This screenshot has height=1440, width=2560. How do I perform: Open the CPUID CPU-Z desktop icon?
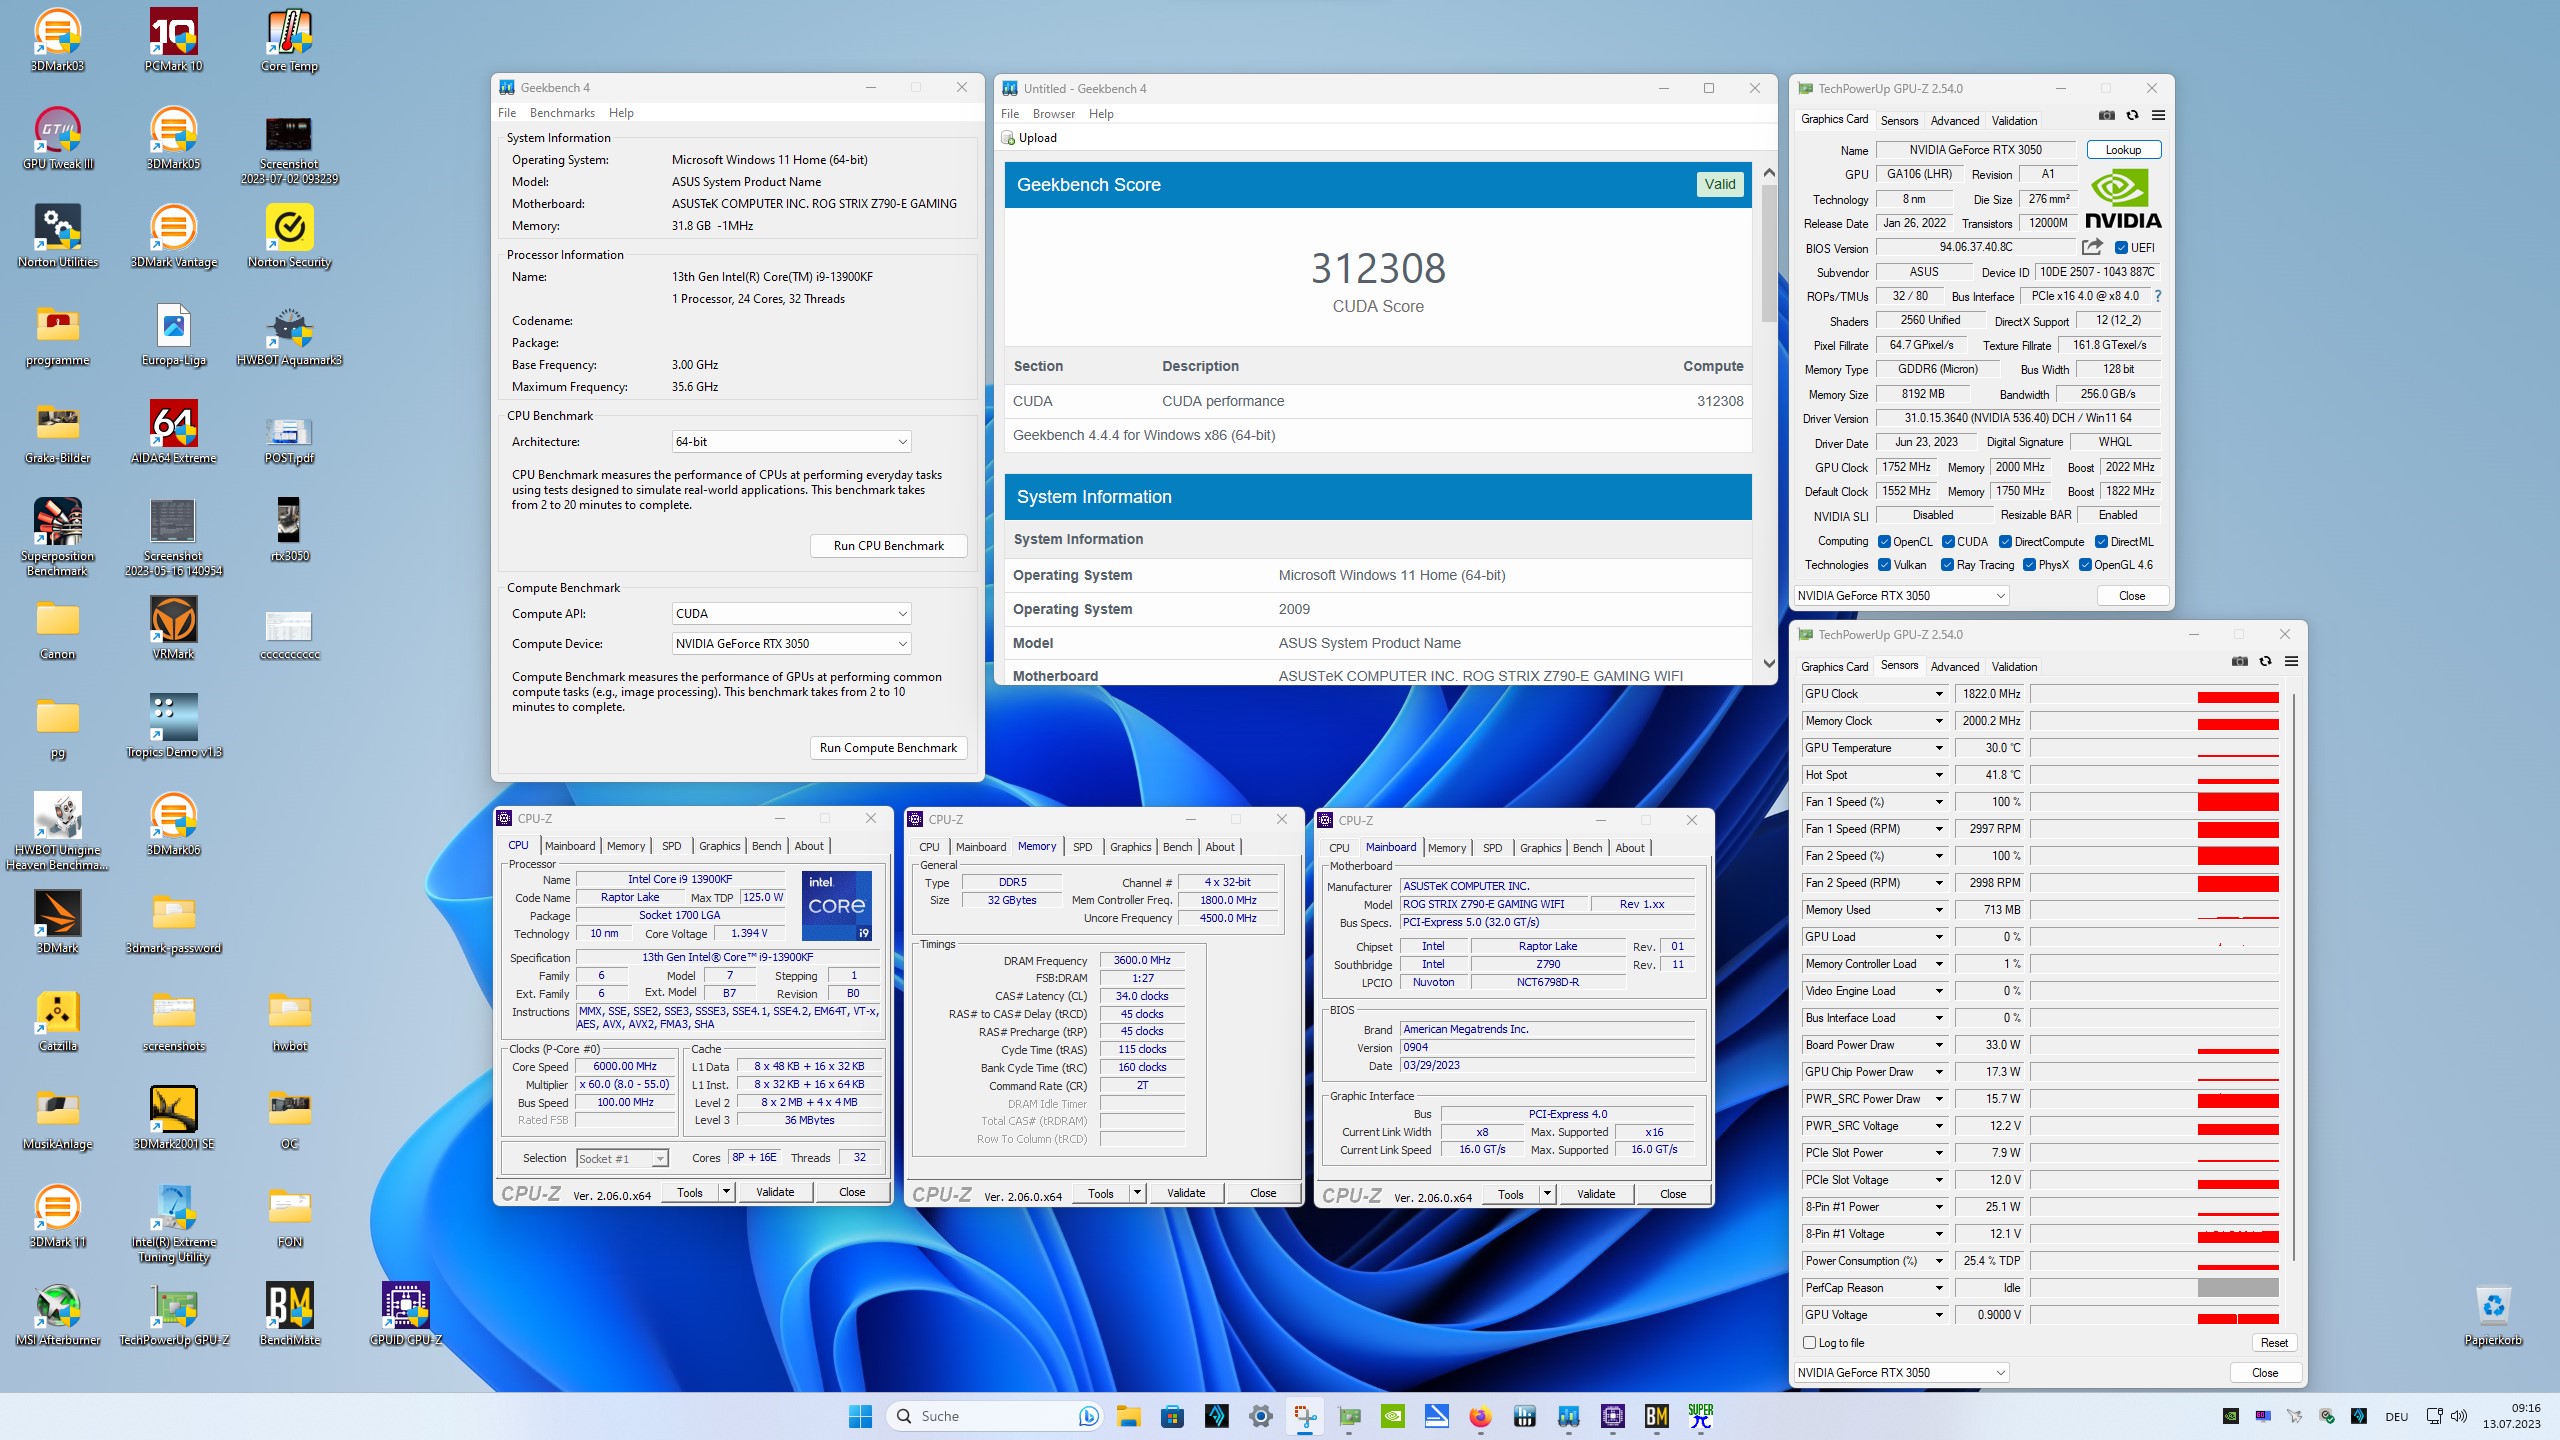[405, 1314]
